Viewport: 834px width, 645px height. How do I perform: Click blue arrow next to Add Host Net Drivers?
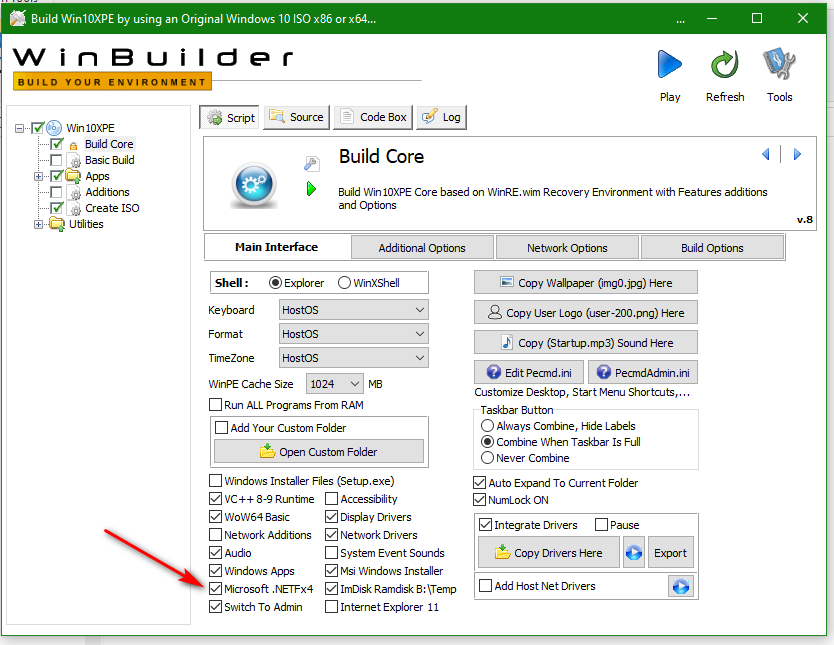681,586
